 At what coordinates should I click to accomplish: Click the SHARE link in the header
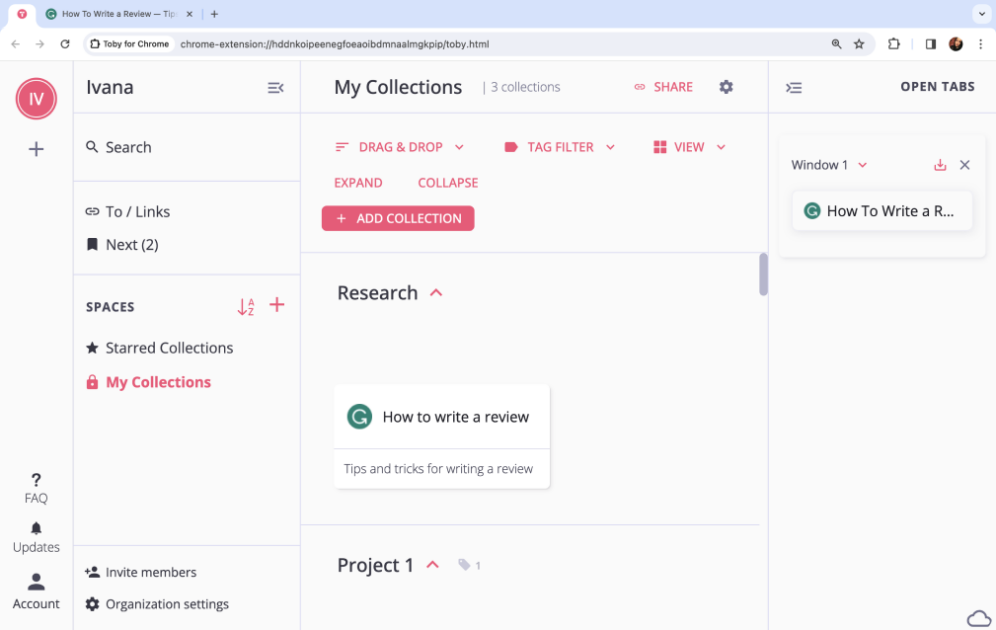click(x=663, y=87)
